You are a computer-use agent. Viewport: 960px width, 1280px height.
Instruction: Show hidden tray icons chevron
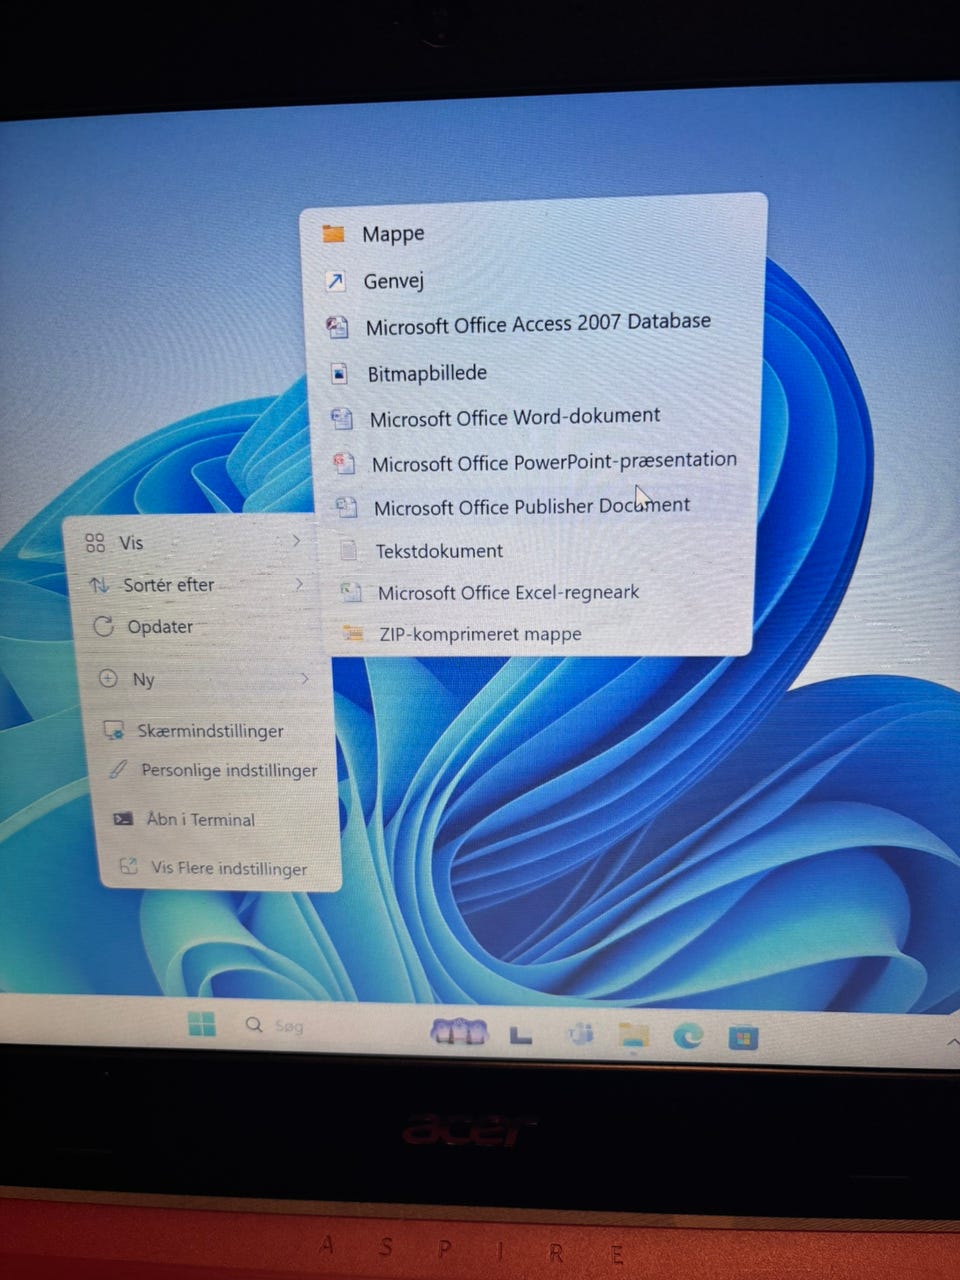[x=952, y=1043]
